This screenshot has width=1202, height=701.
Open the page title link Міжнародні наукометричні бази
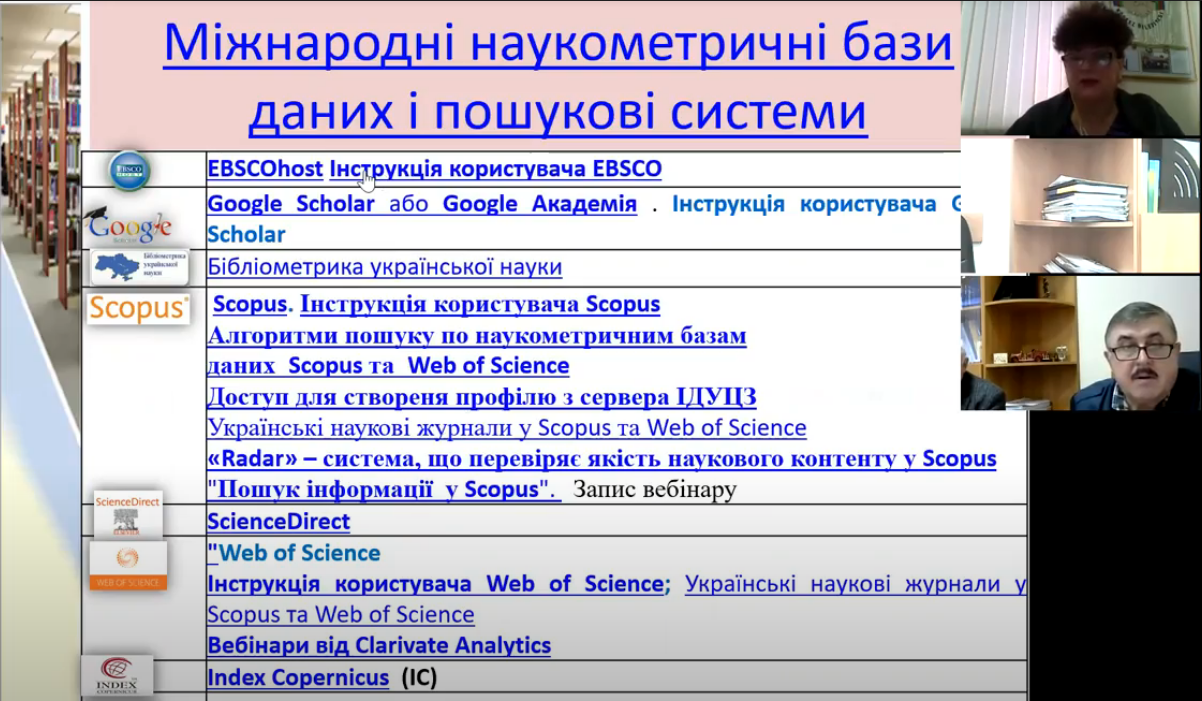pos(558,44)
